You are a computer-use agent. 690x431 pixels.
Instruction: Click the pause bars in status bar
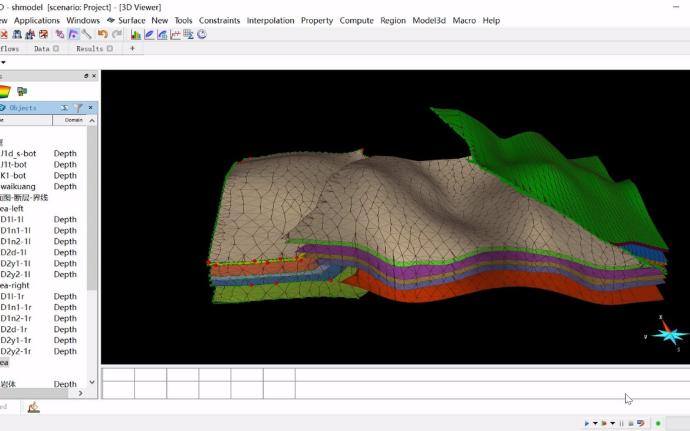[621, 424]
